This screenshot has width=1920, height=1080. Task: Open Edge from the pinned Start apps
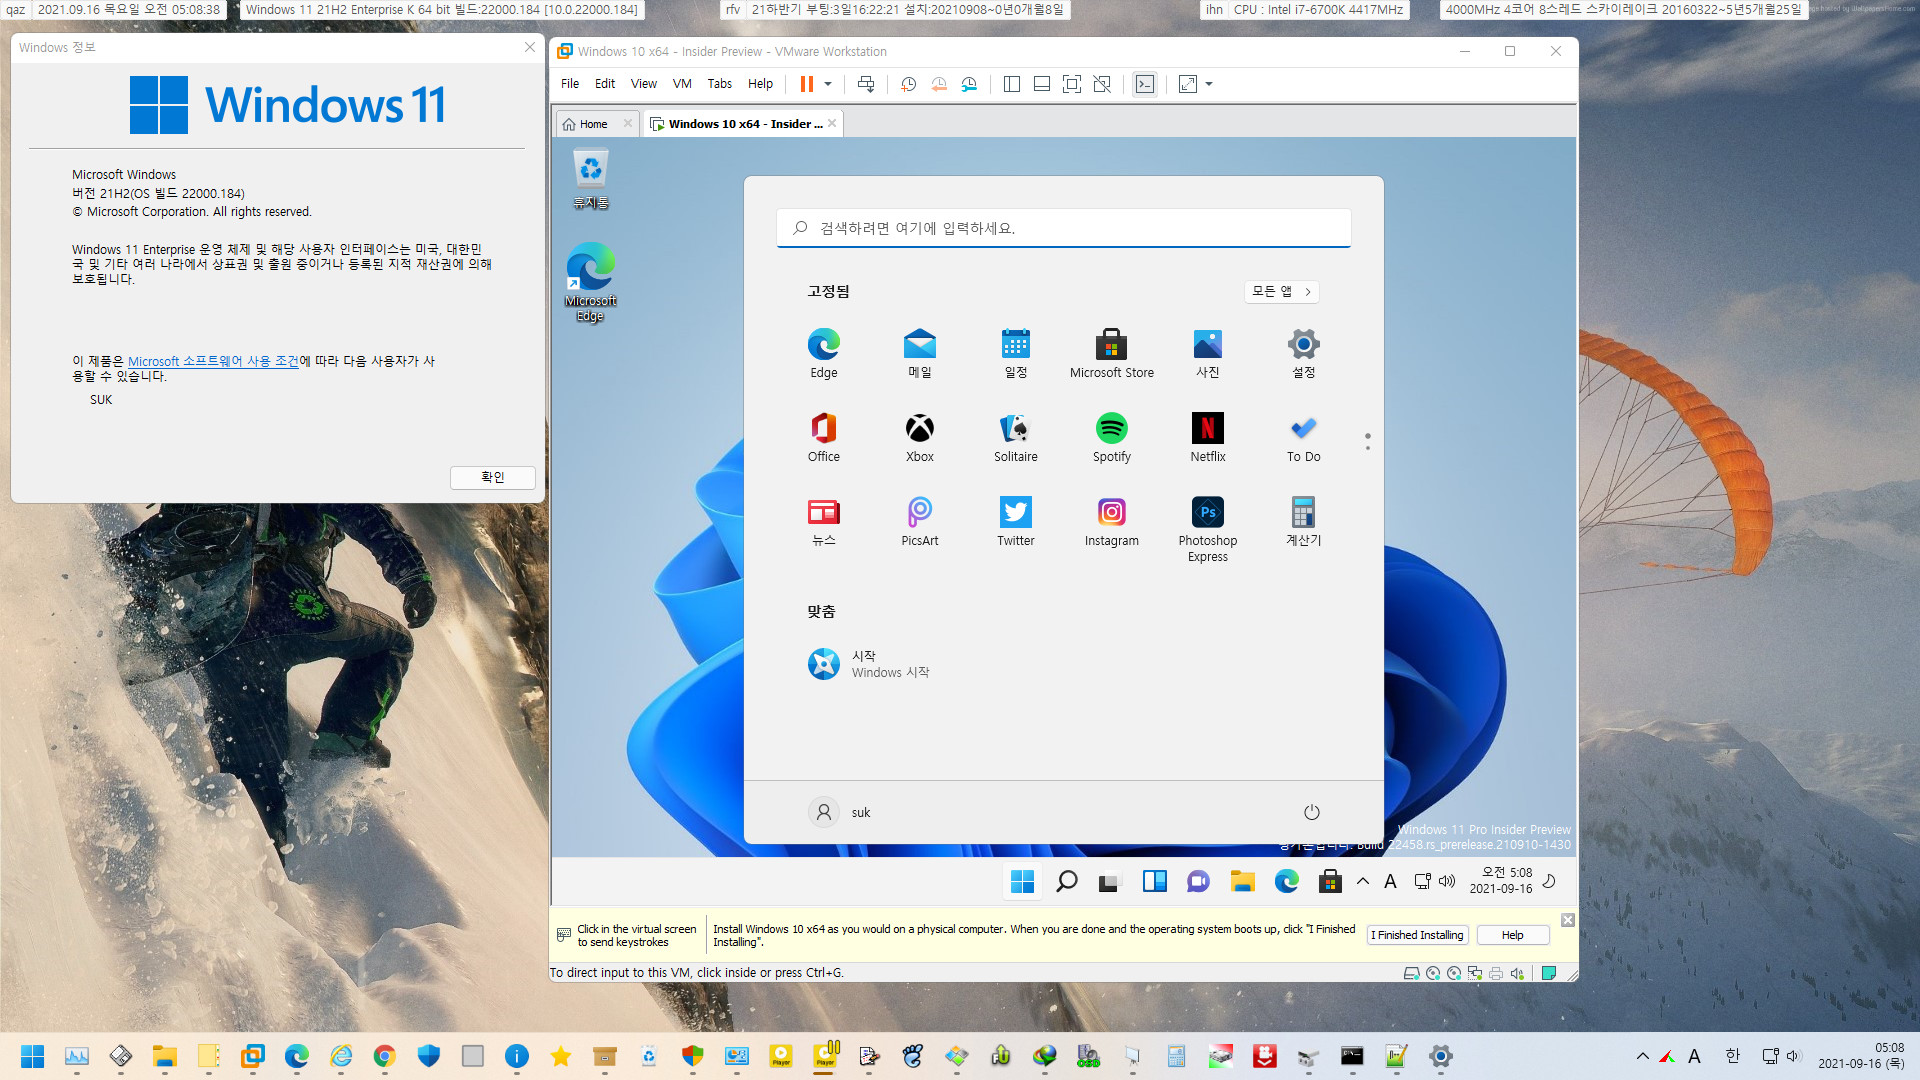(x=824, y=353)
